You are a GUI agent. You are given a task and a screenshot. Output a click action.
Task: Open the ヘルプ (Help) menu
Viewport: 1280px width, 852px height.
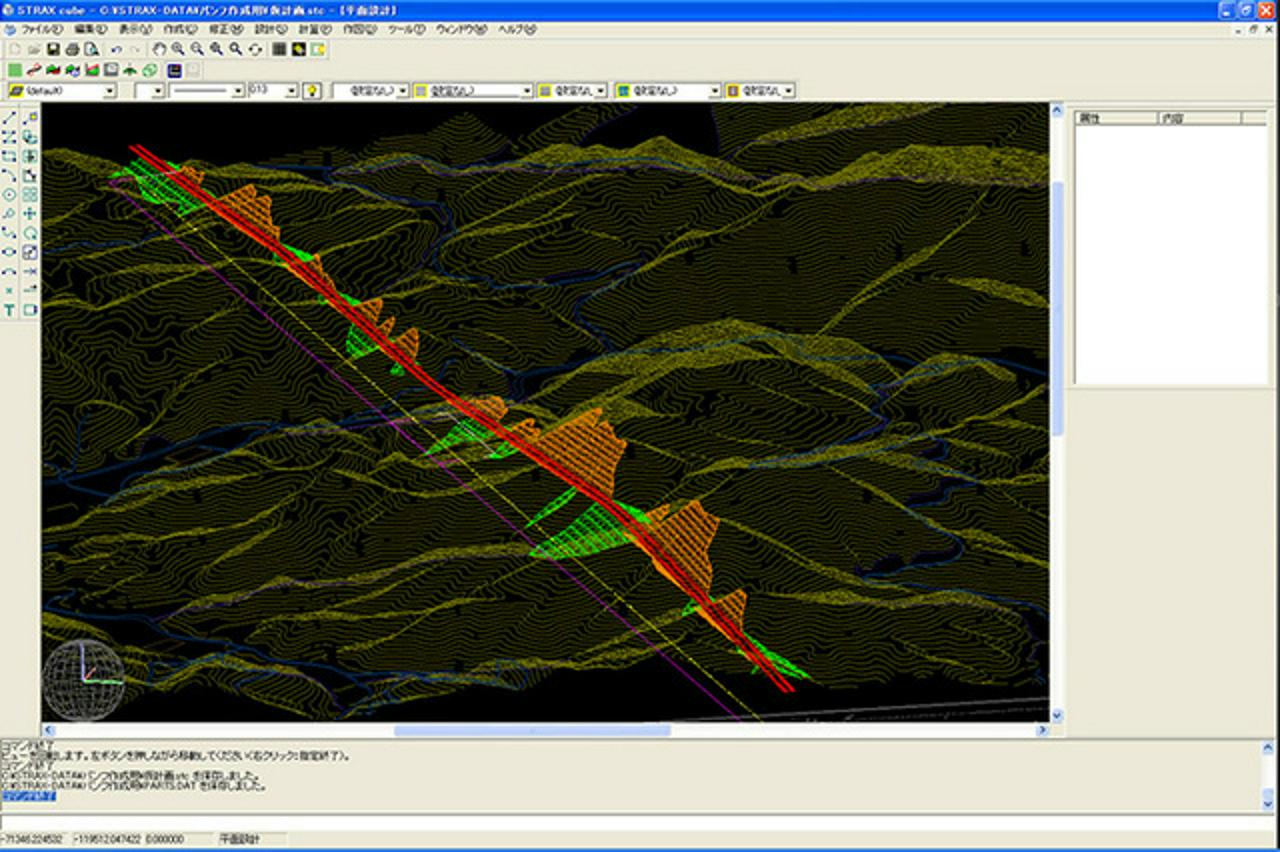tap(516, 30)
